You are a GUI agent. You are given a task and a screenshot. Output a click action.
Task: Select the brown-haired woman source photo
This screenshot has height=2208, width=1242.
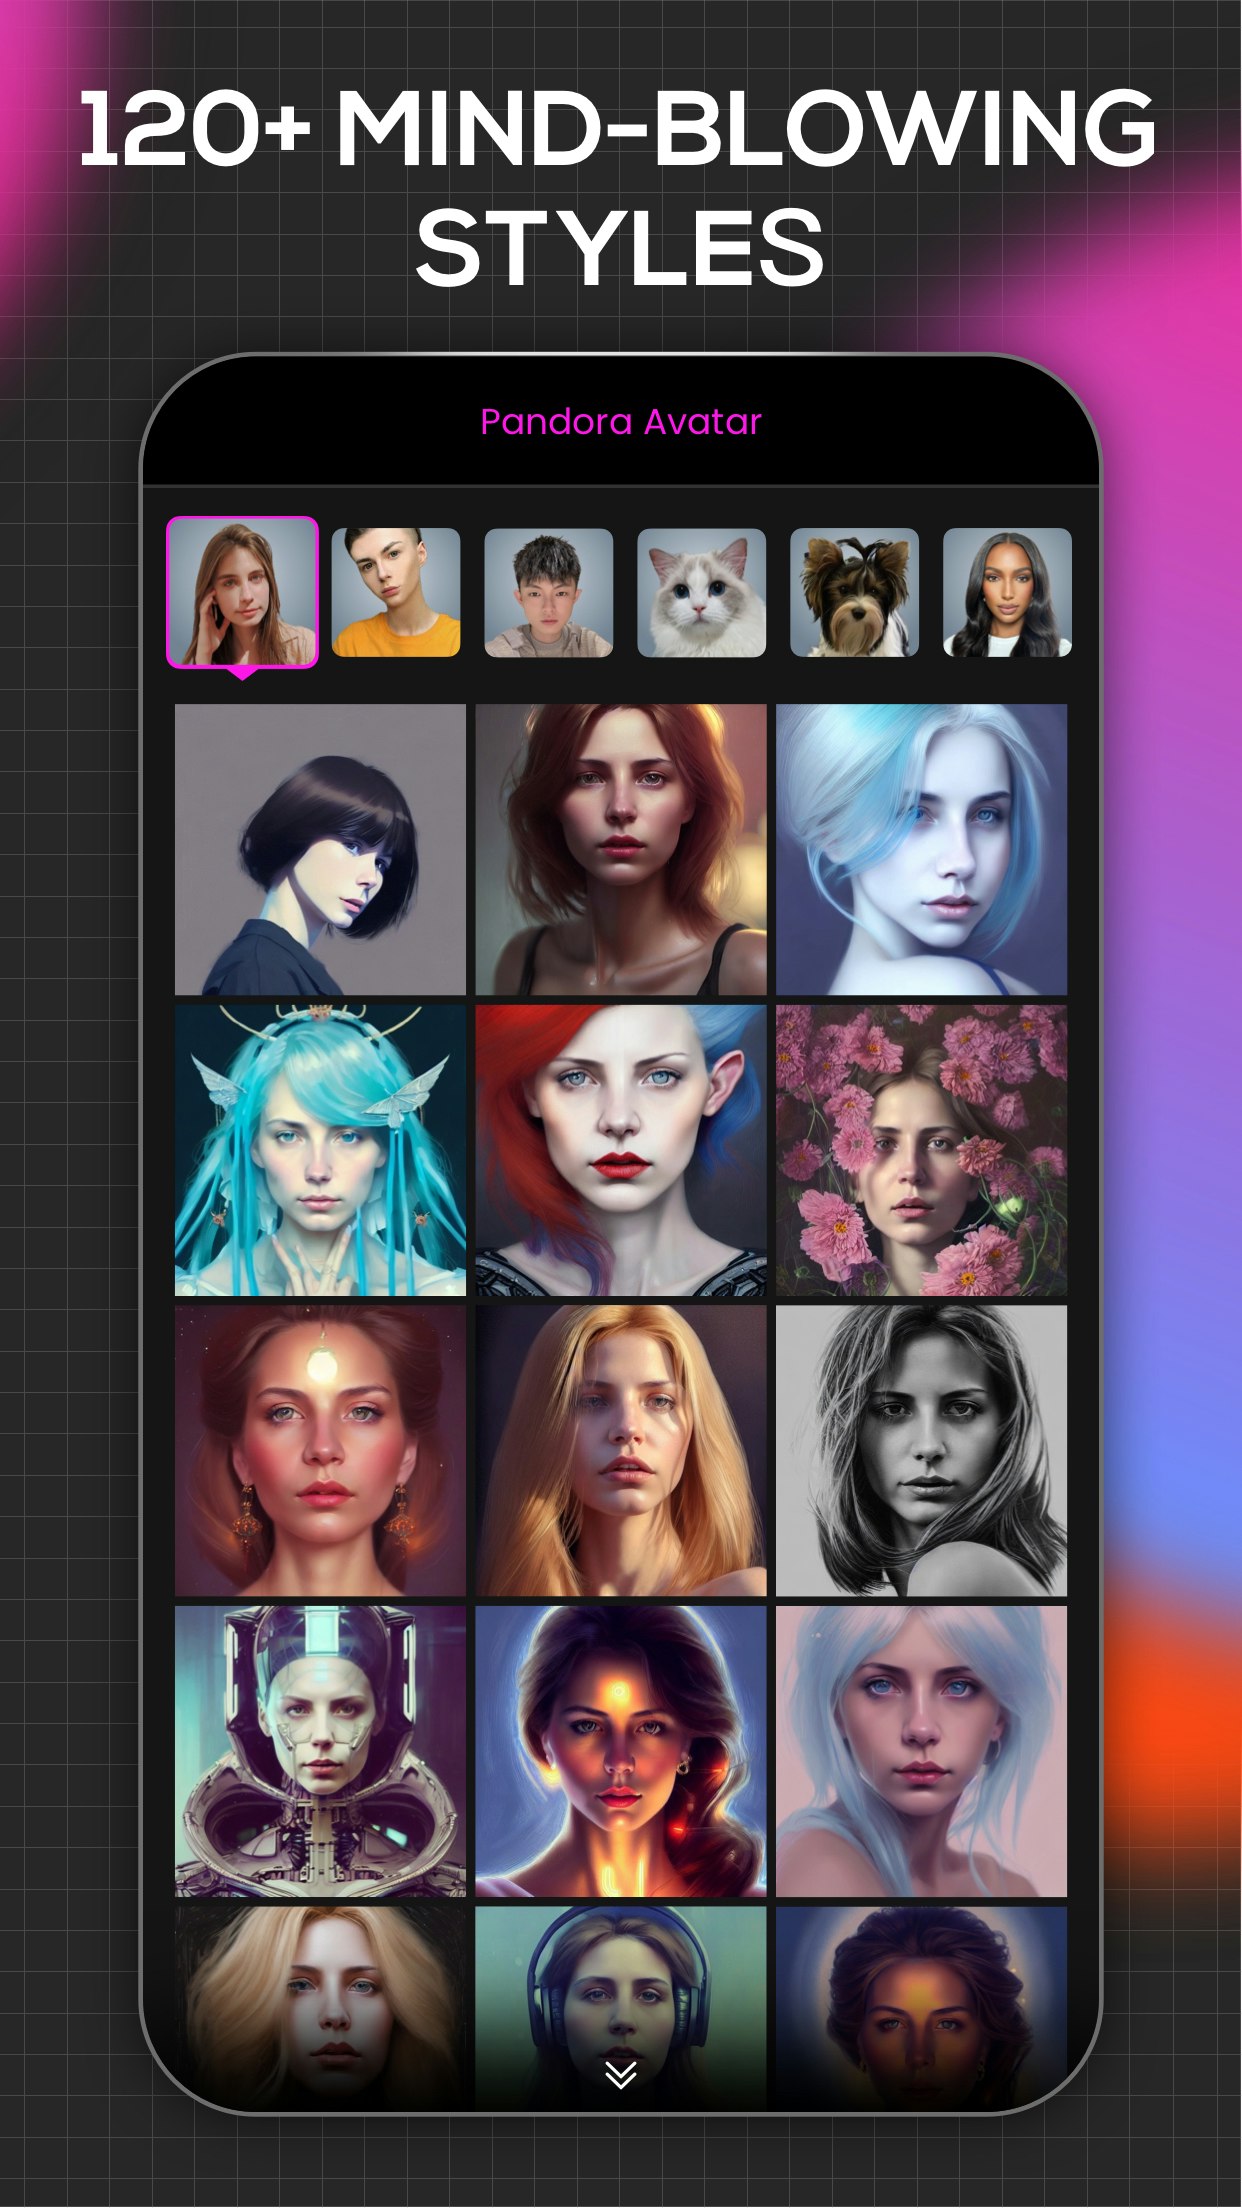(x=242, y=592)
